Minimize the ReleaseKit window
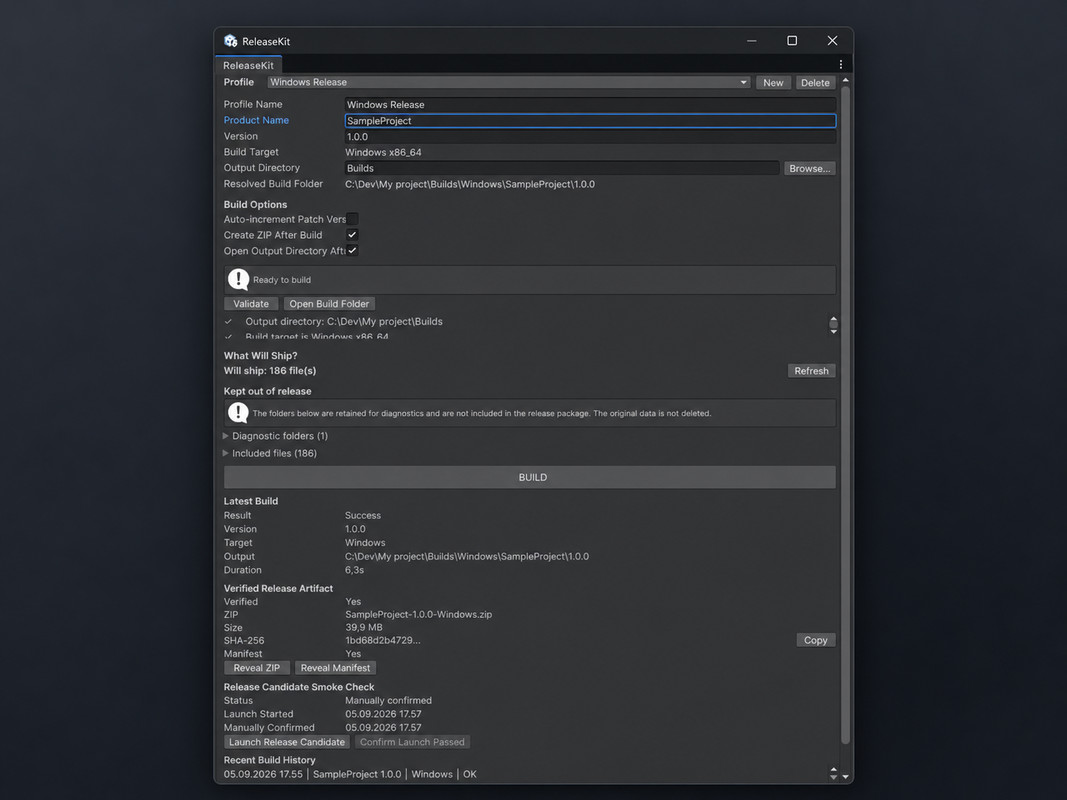Screen dimensions: 1067x800 coord(751,41)
